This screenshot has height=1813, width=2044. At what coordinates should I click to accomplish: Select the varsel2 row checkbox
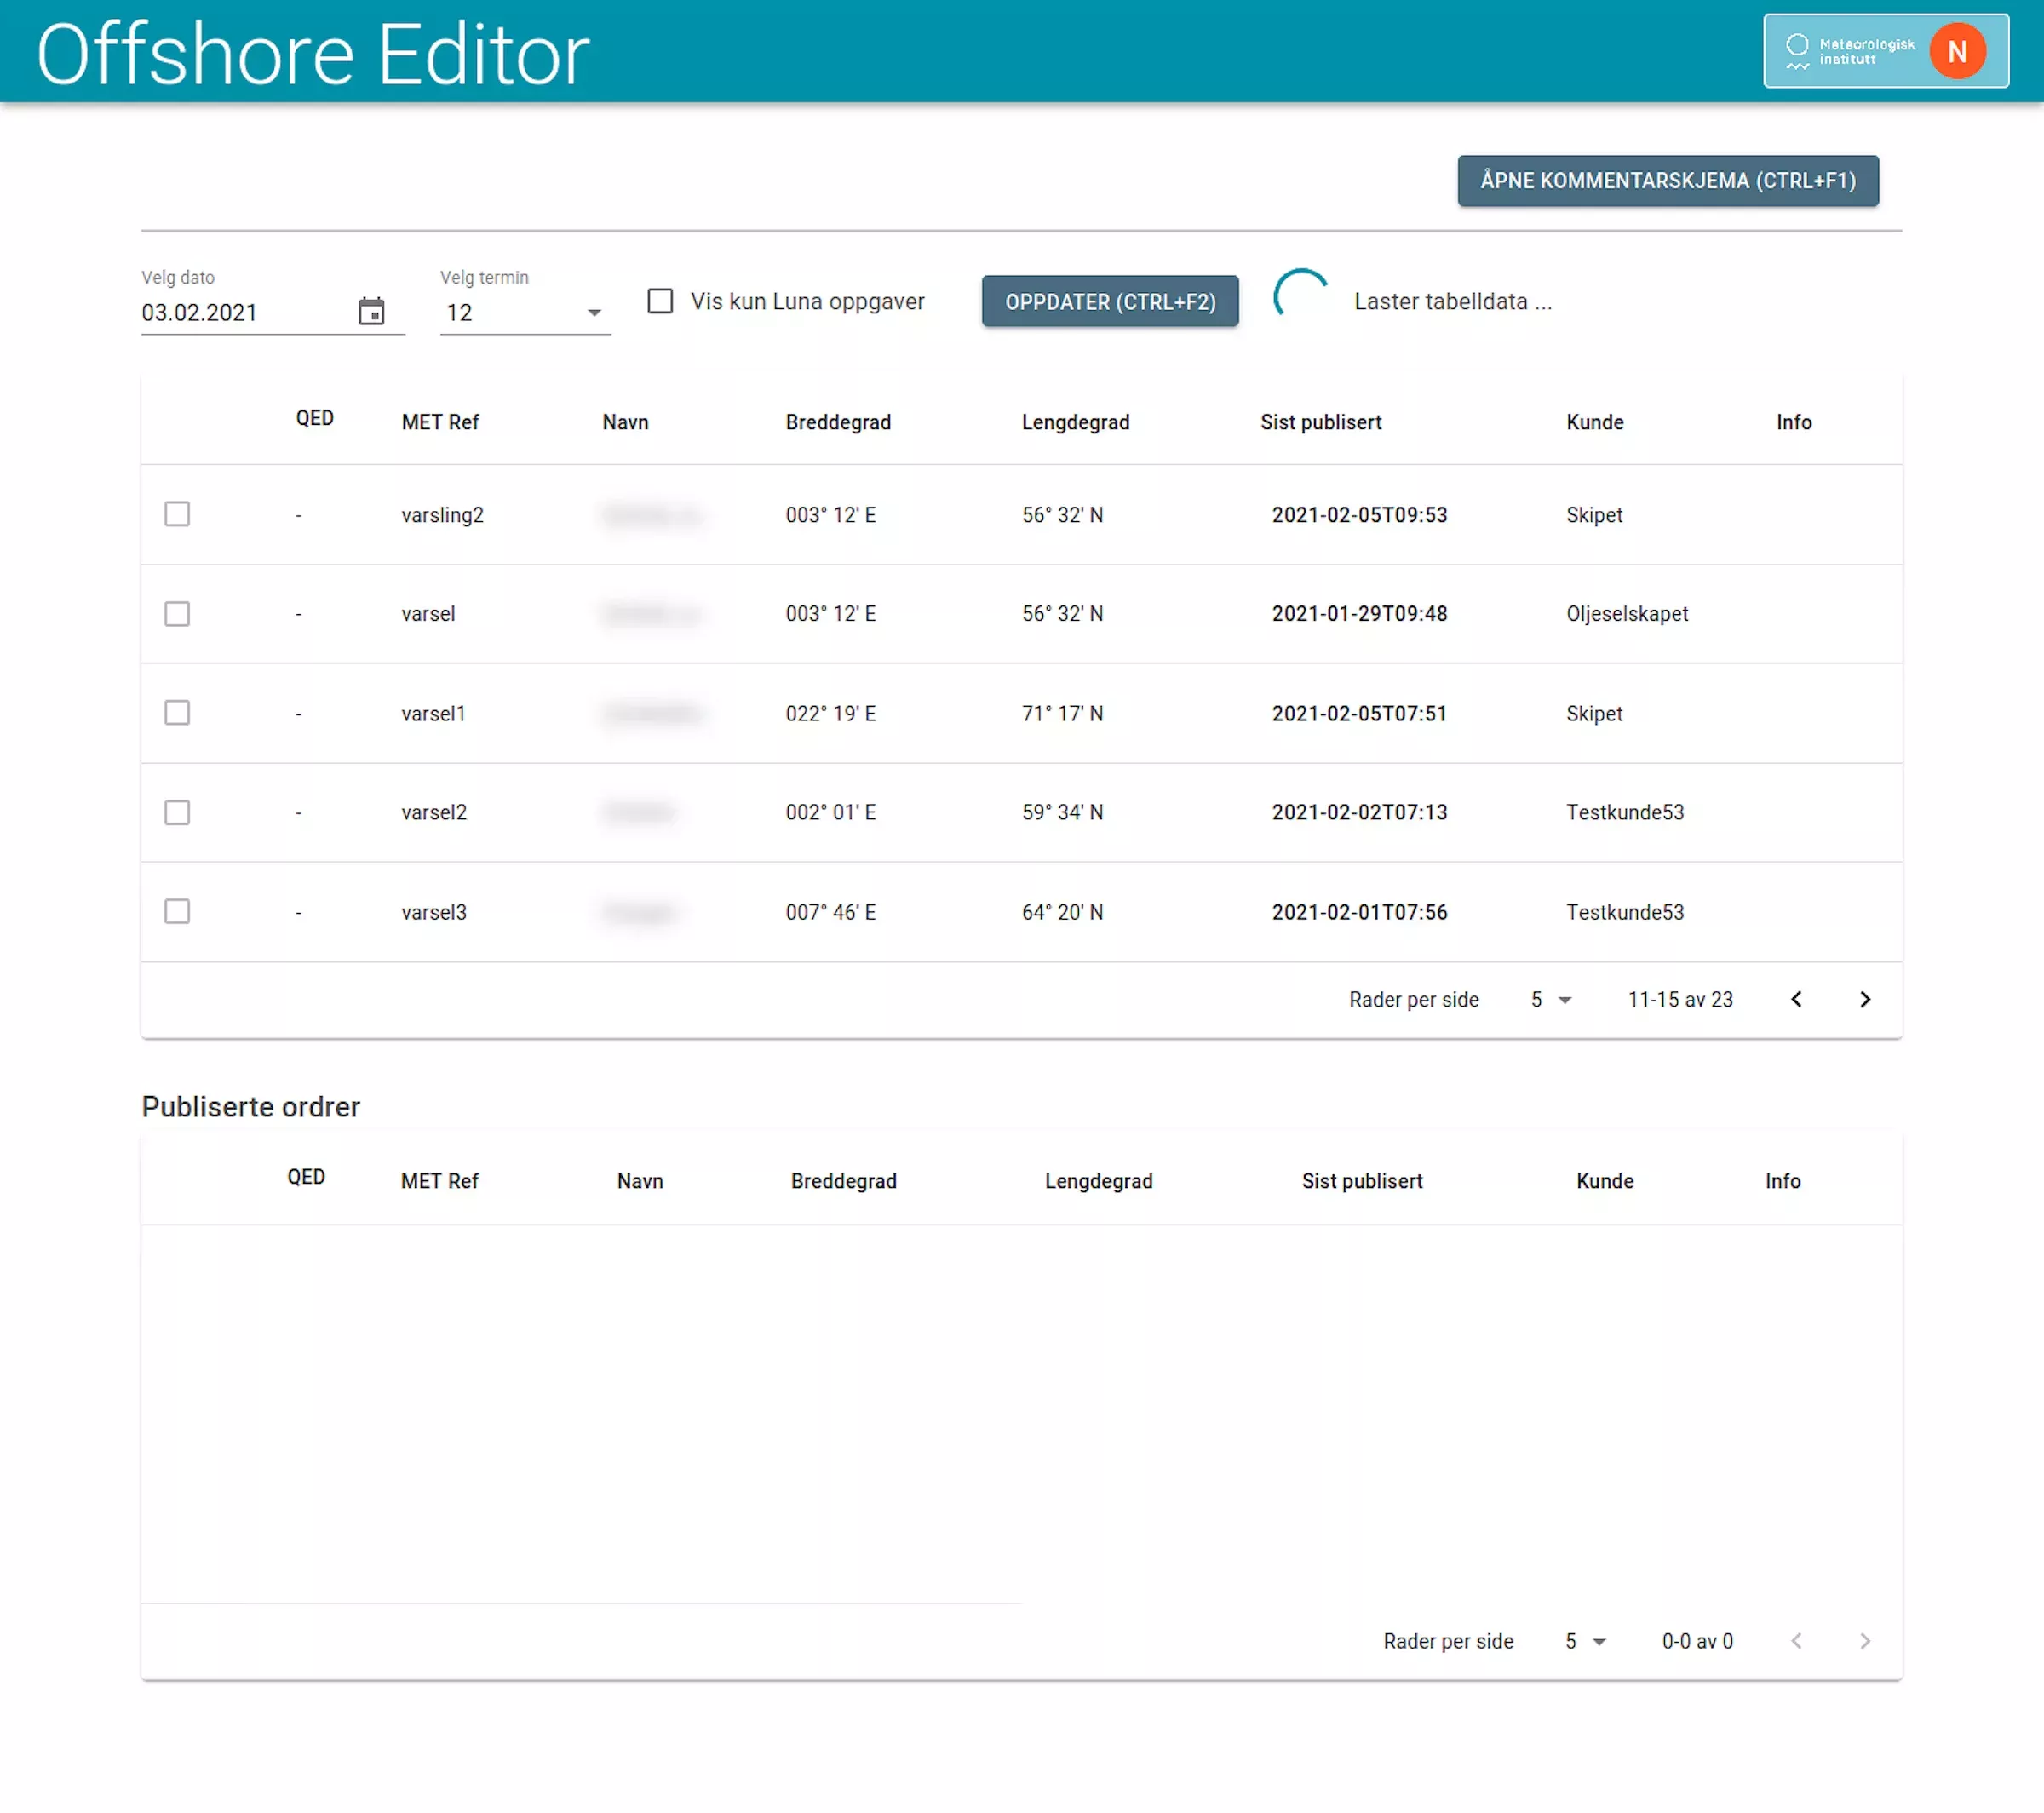coord(177,812)
